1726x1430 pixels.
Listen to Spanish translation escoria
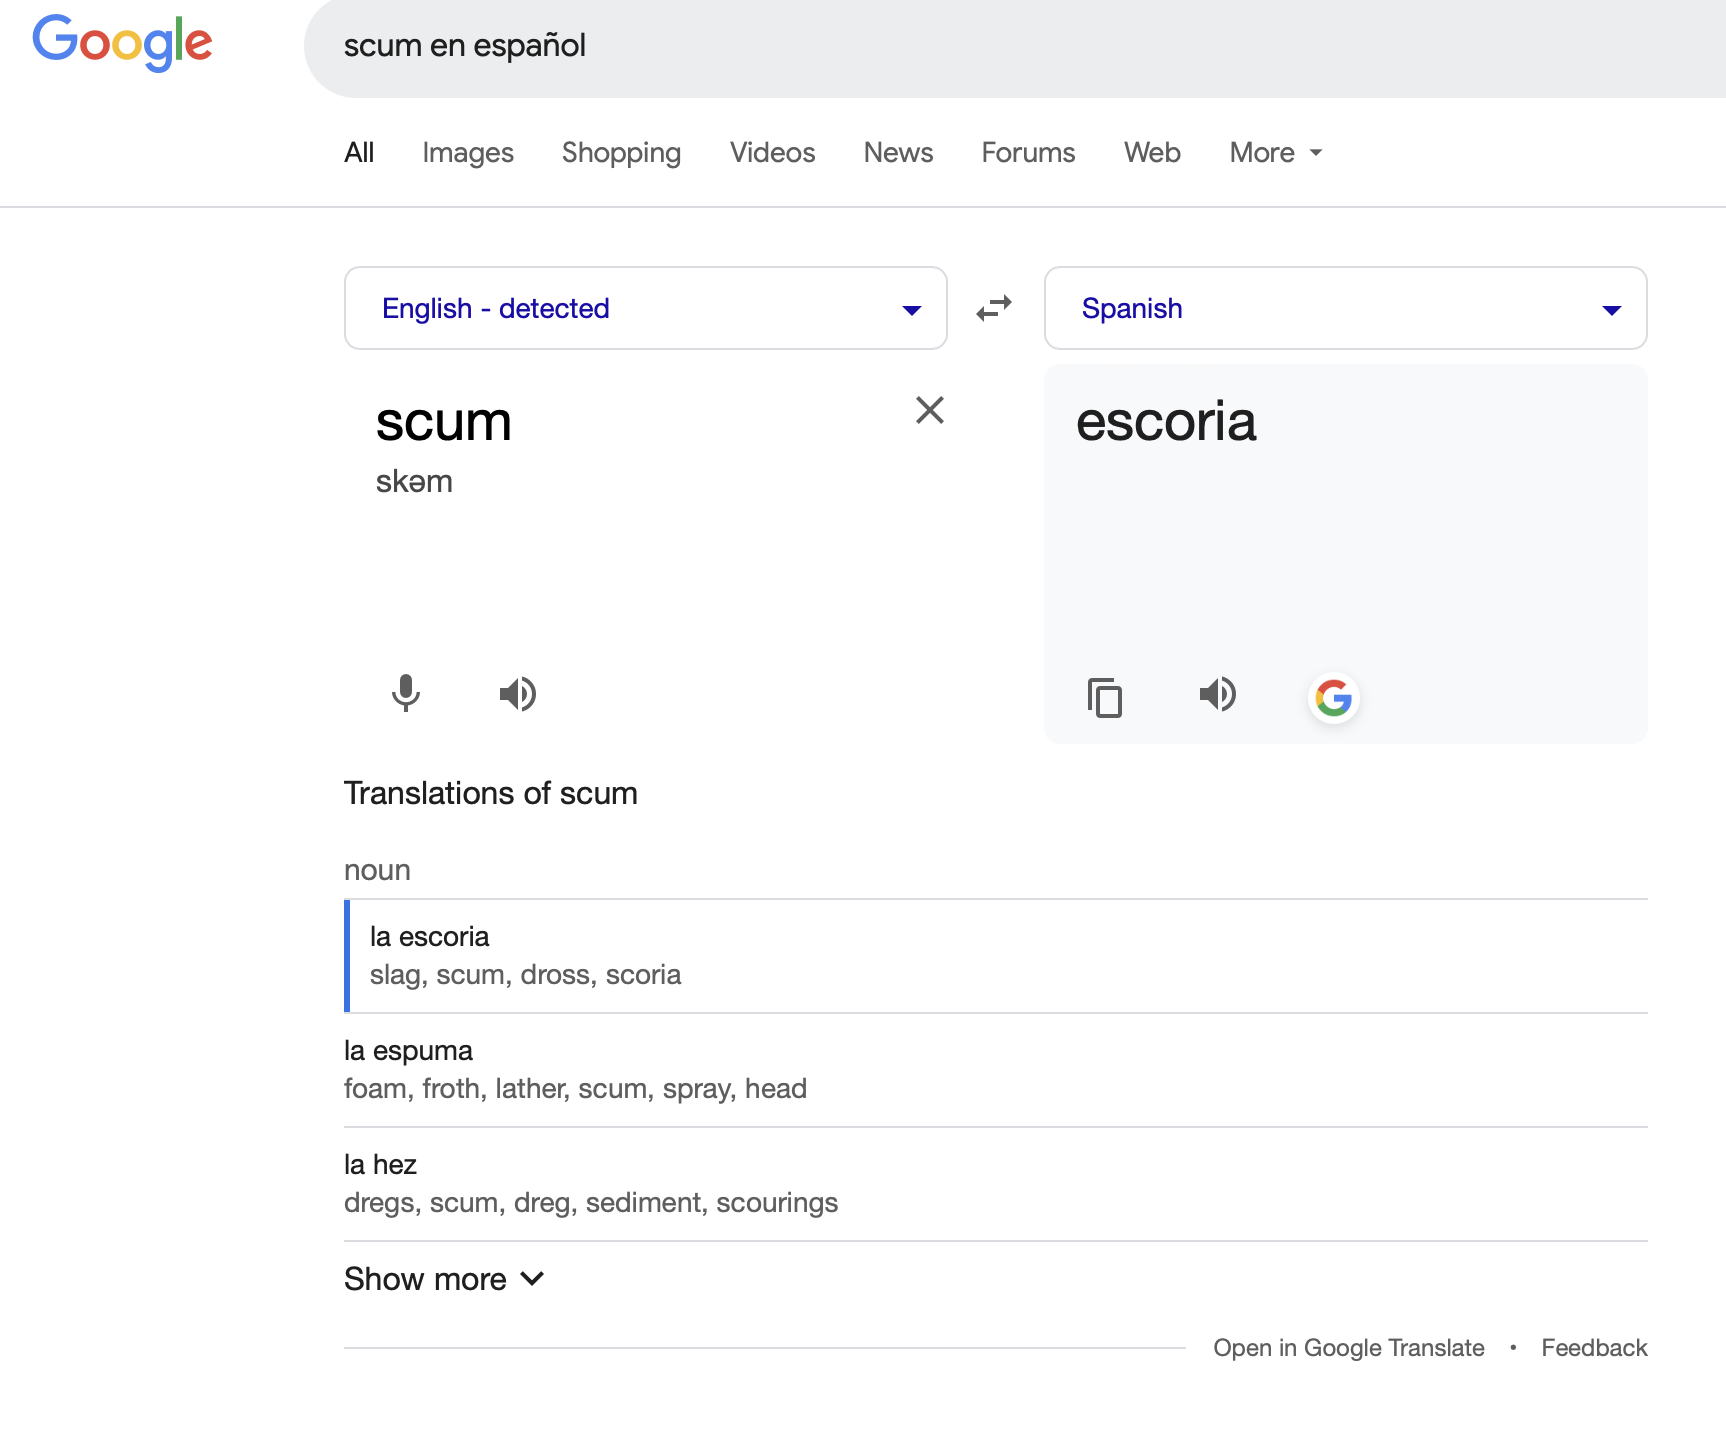tap(1217, 694)
